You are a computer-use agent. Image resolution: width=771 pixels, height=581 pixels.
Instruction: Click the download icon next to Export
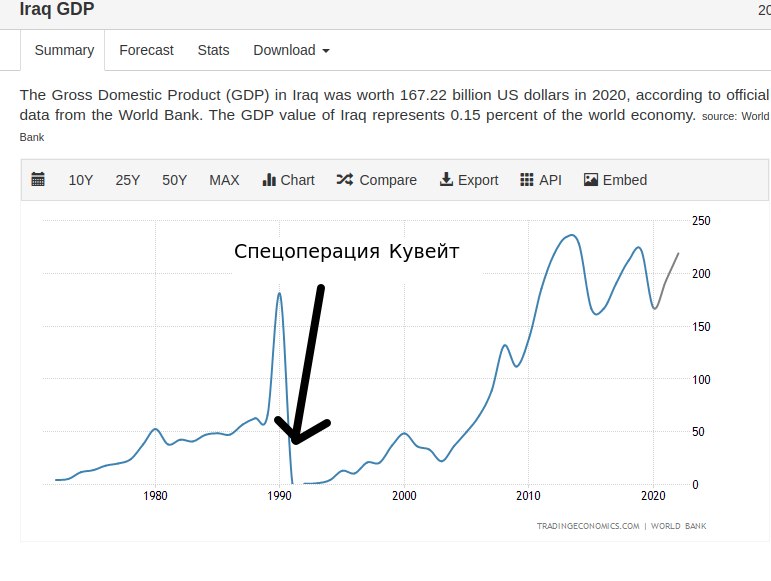[x=446, y=179]
